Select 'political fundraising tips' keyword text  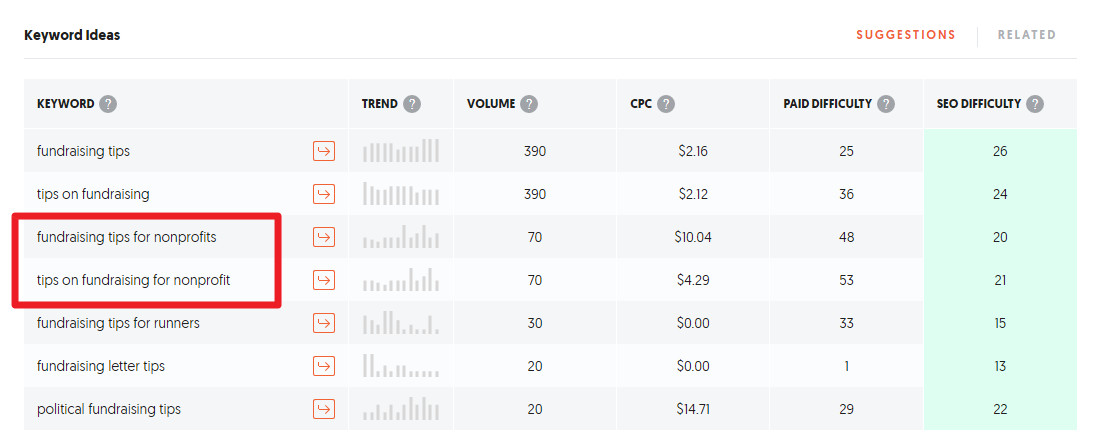[x=108, y=409]
